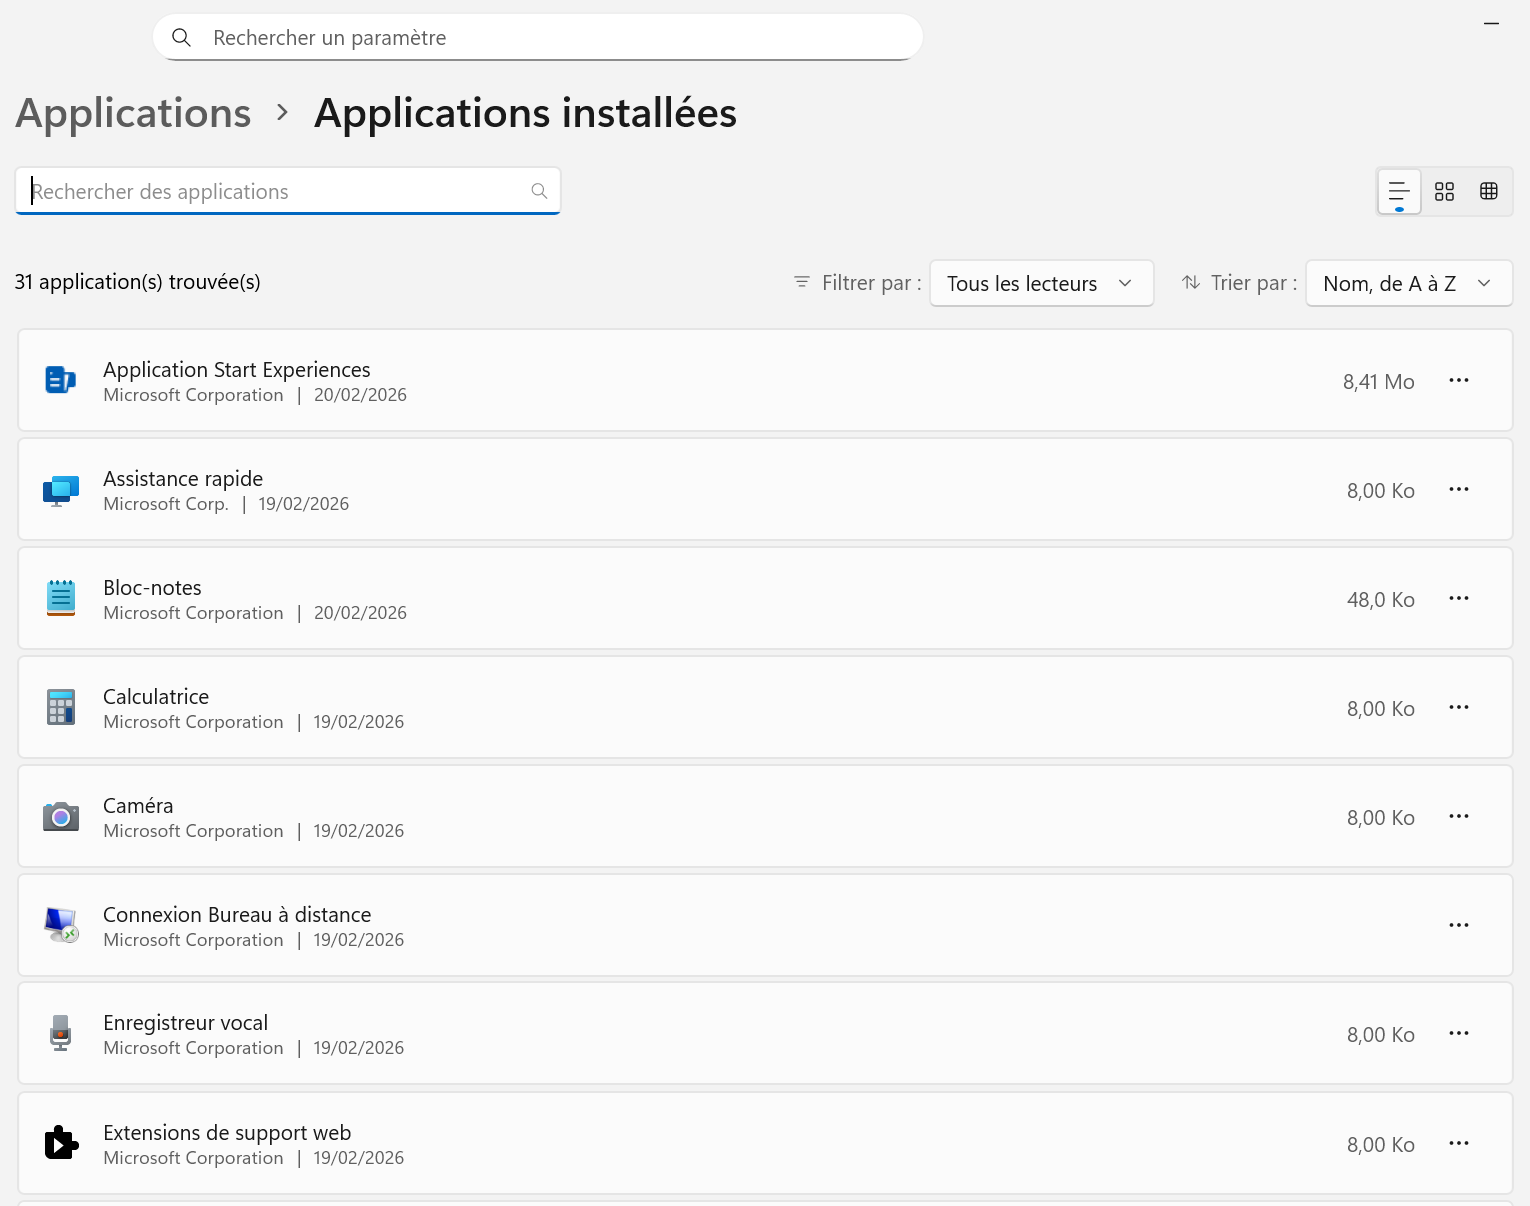Click the Assistance rapide app icon
This screenshot has width=1530, height=1206.
(61, 490)
